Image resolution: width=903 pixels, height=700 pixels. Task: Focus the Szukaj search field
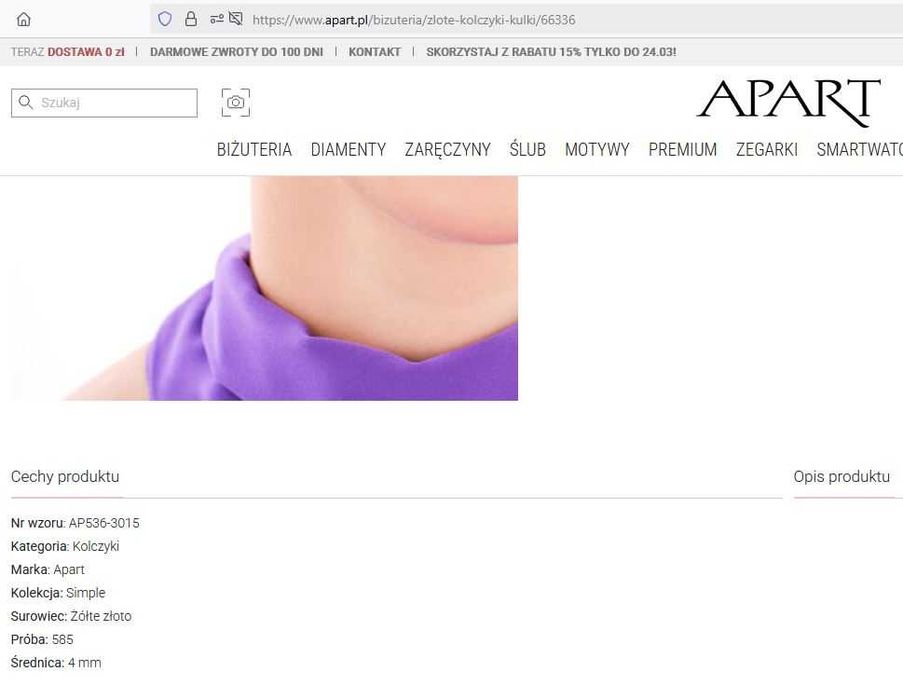pos(104,102)
